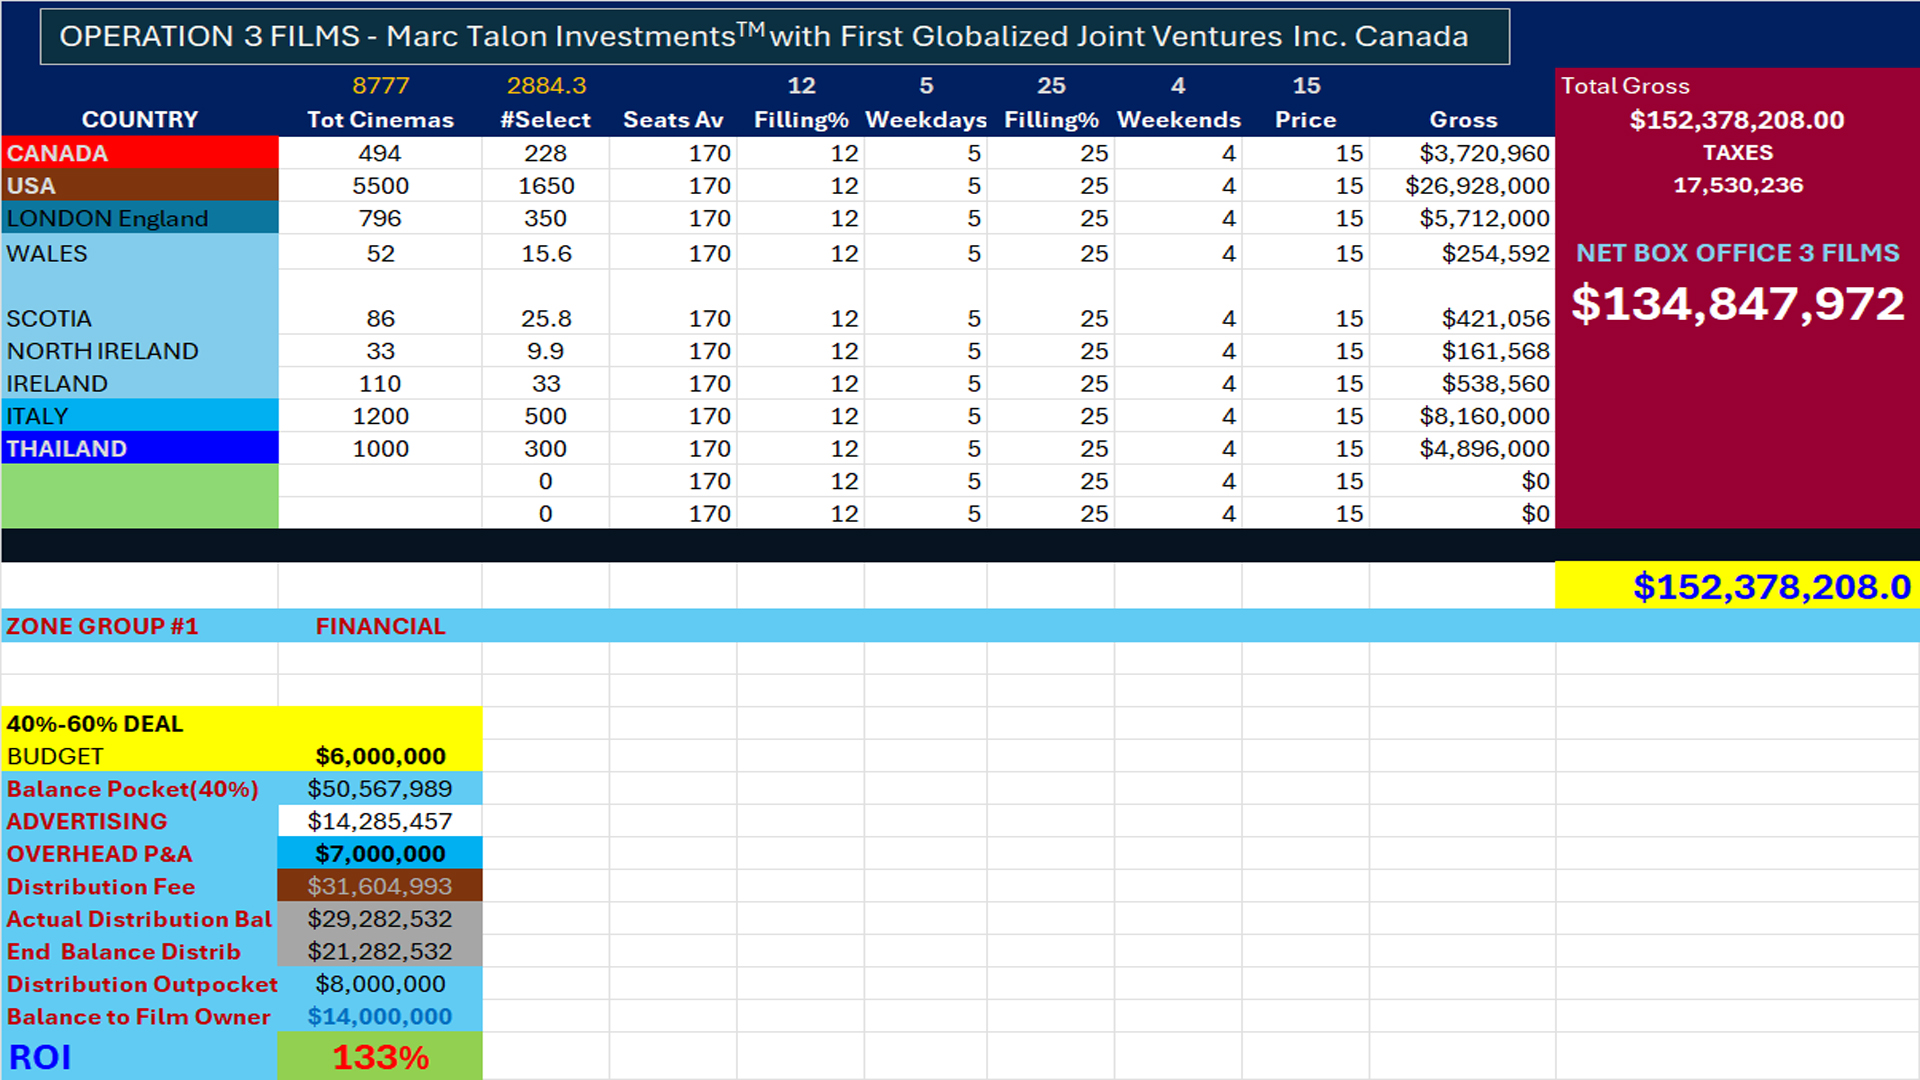Click the 8777 total cinemas value
The image size is (1920, 1080).
pos(380,86)
